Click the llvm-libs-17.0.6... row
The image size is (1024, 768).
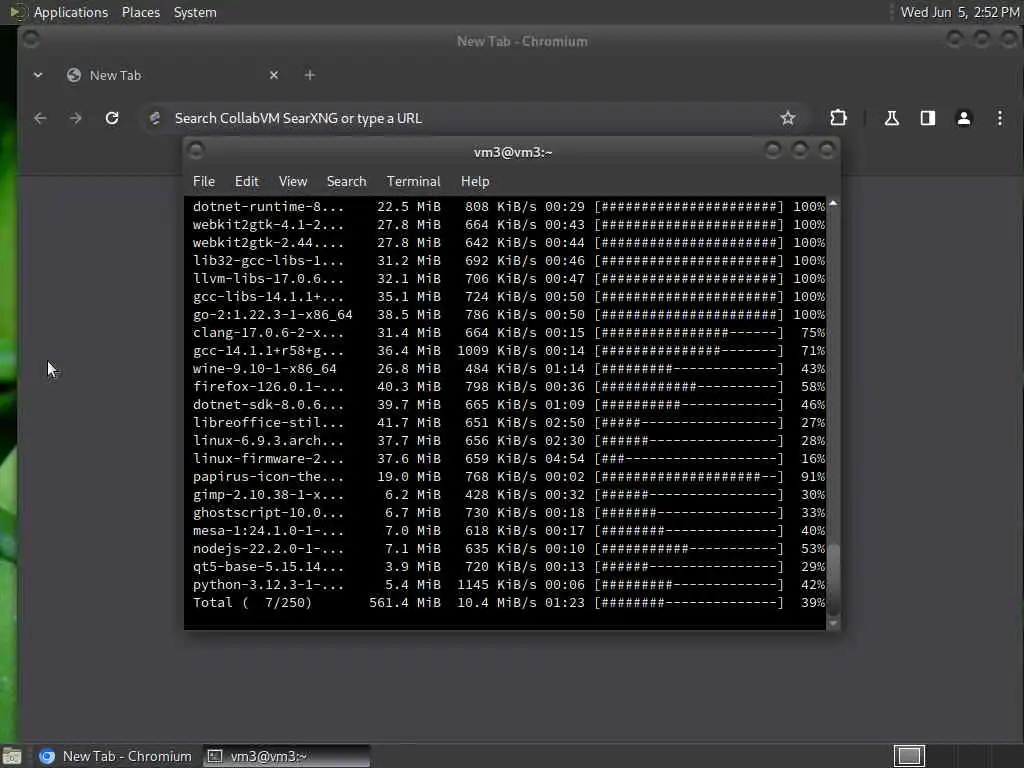[508, 278]
